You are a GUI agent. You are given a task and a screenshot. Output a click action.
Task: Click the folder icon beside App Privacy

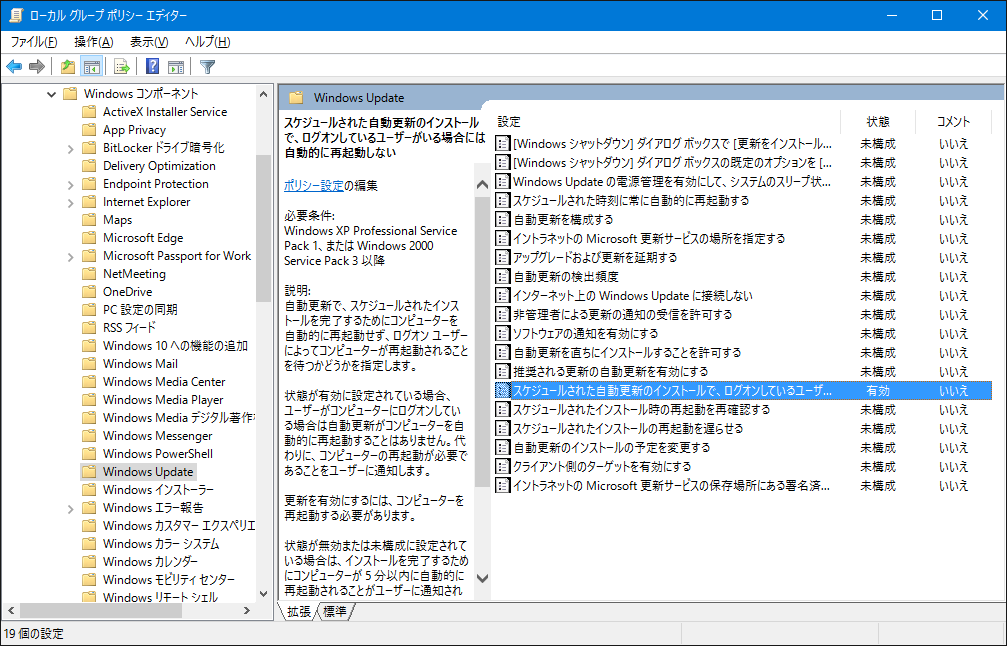[89, 130]
